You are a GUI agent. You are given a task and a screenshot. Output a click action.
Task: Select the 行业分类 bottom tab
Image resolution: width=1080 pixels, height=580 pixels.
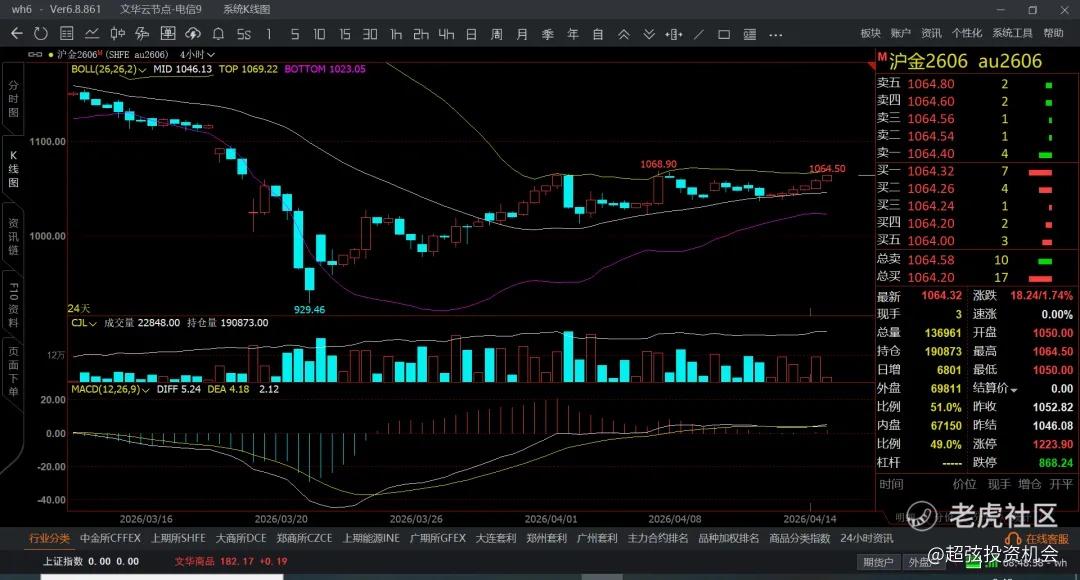click(49, 539)
